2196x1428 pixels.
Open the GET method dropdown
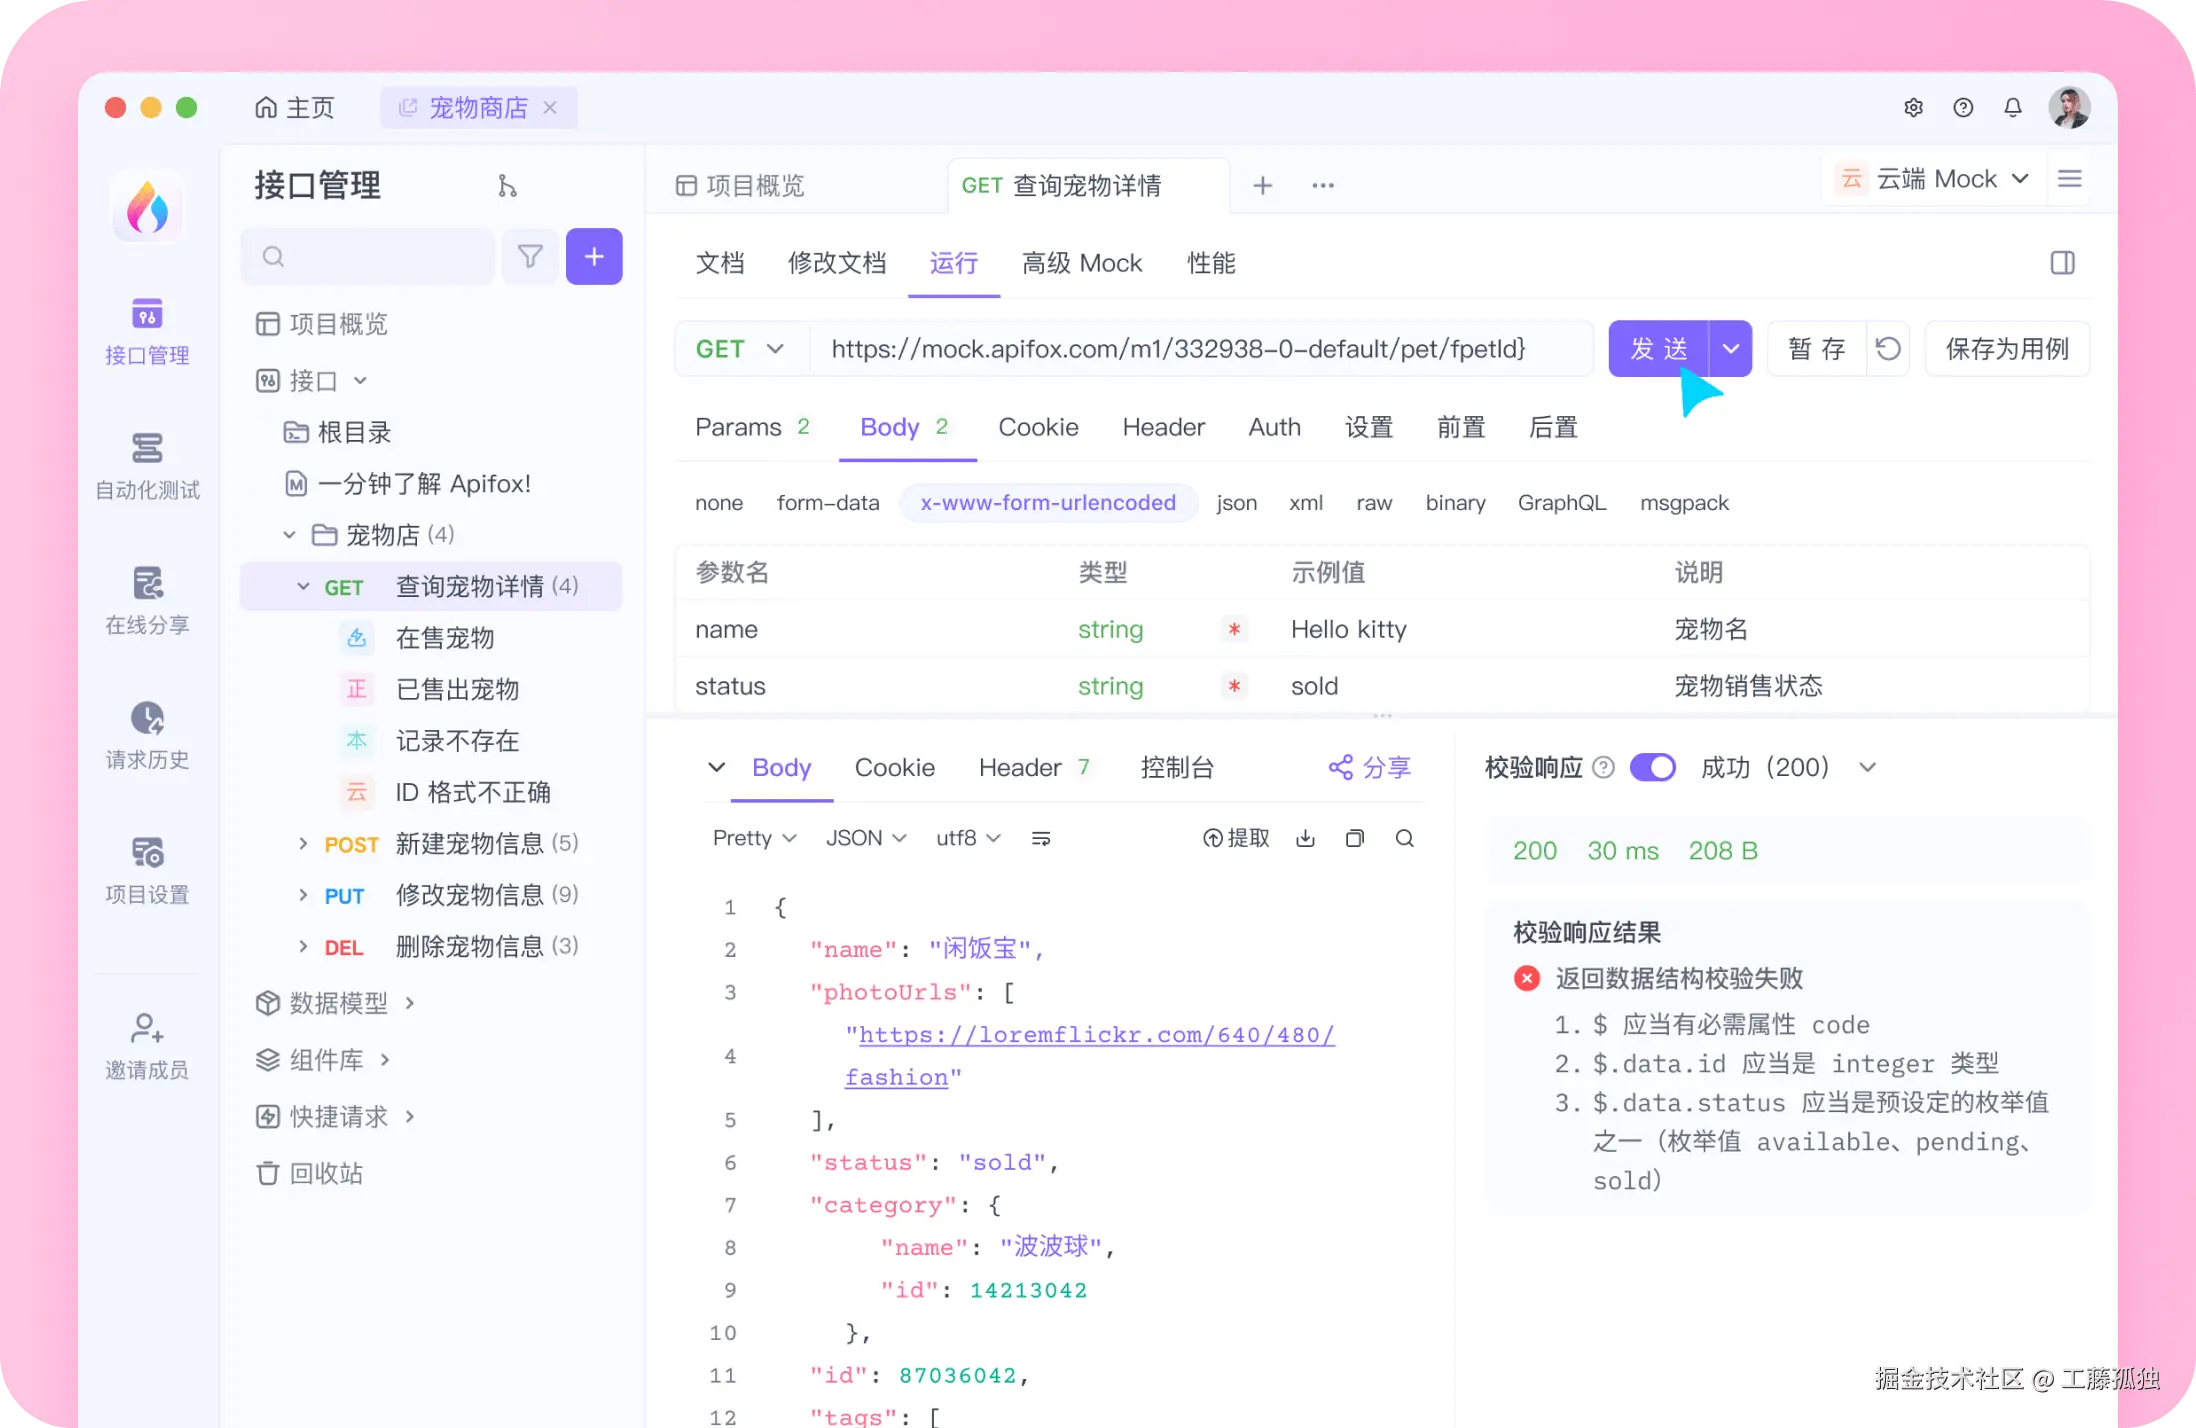click(741, 349)
